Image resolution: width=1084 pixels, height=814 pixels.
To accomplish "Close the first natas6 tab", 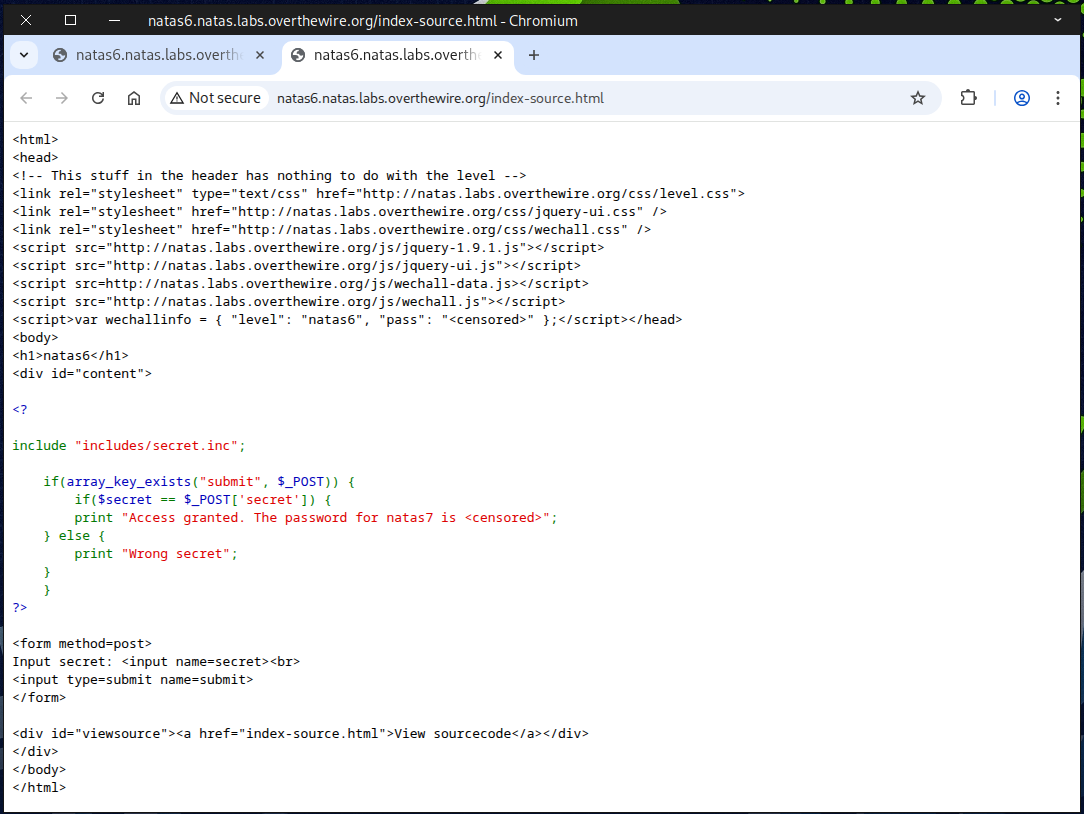I will [261, 55].
